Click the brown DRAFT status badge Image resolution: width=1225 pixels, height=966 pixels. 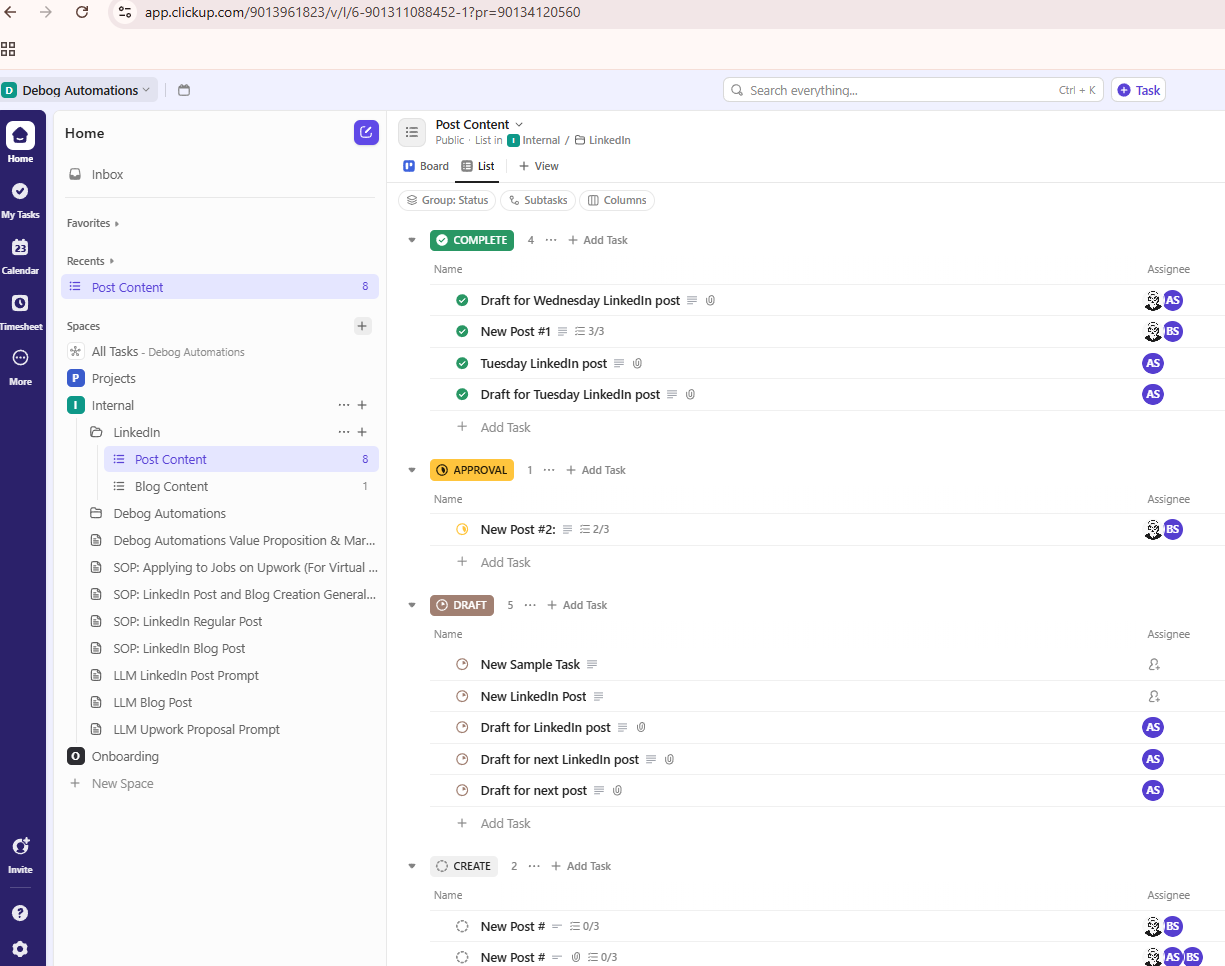(462, 605)
